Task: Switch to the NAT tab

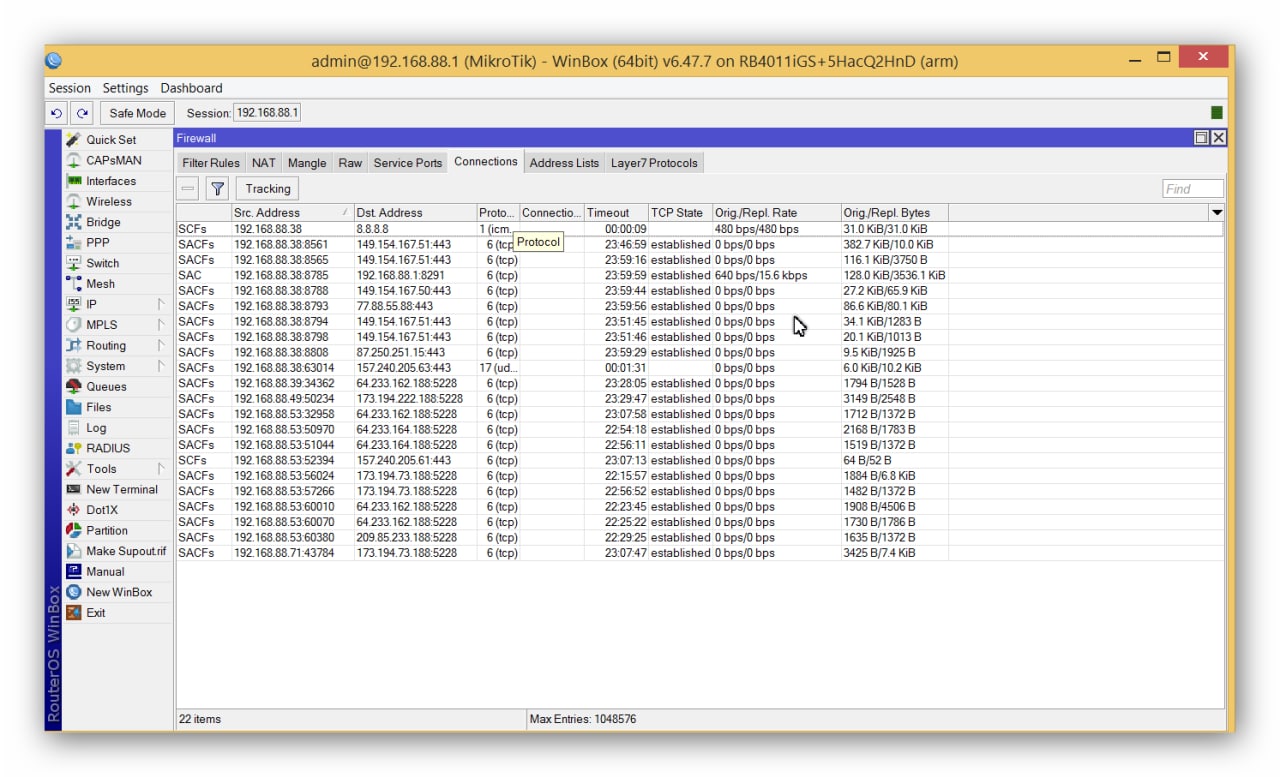Action: tap(263, 163)
